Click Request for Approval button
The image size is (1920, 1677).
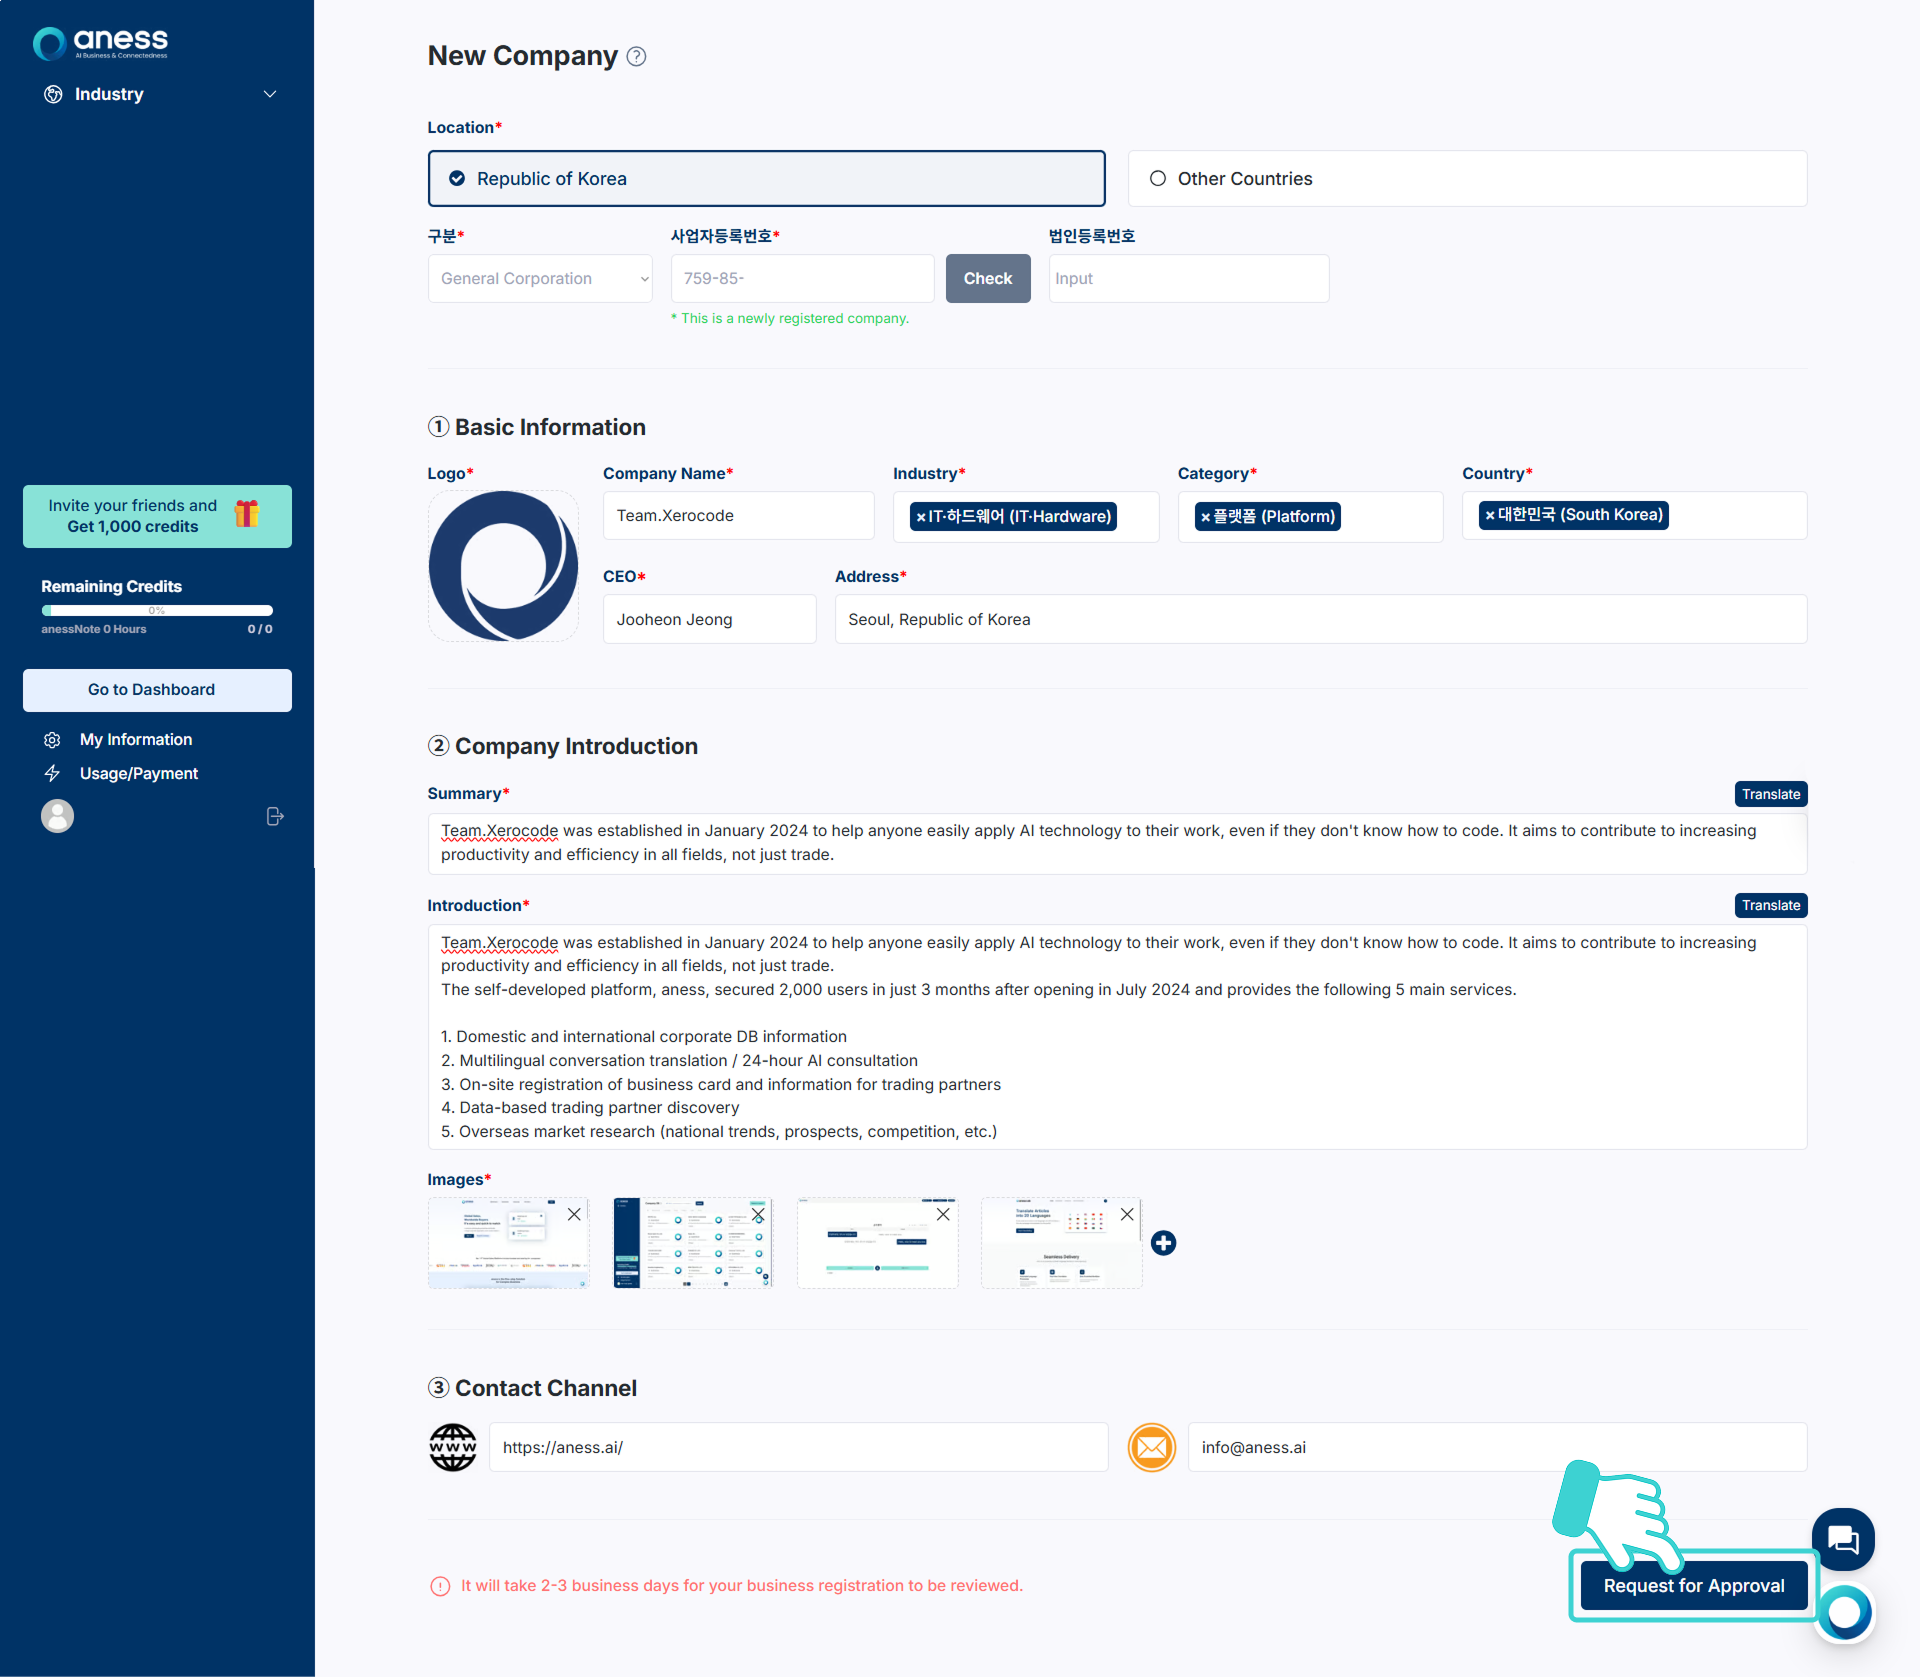click(x=1693, y=1585)
